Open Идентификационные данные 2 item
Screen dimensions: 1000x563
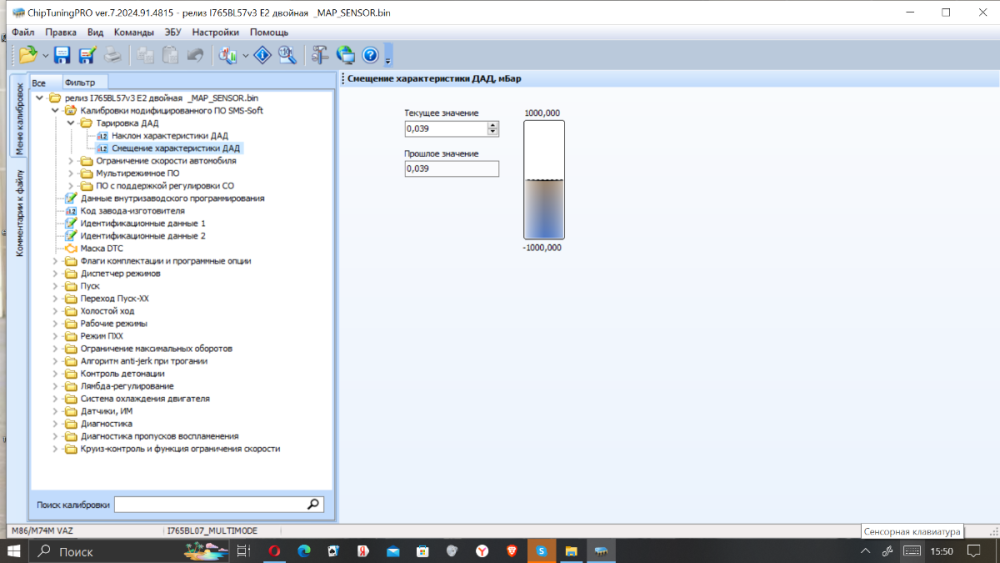(x=143, y=236)
